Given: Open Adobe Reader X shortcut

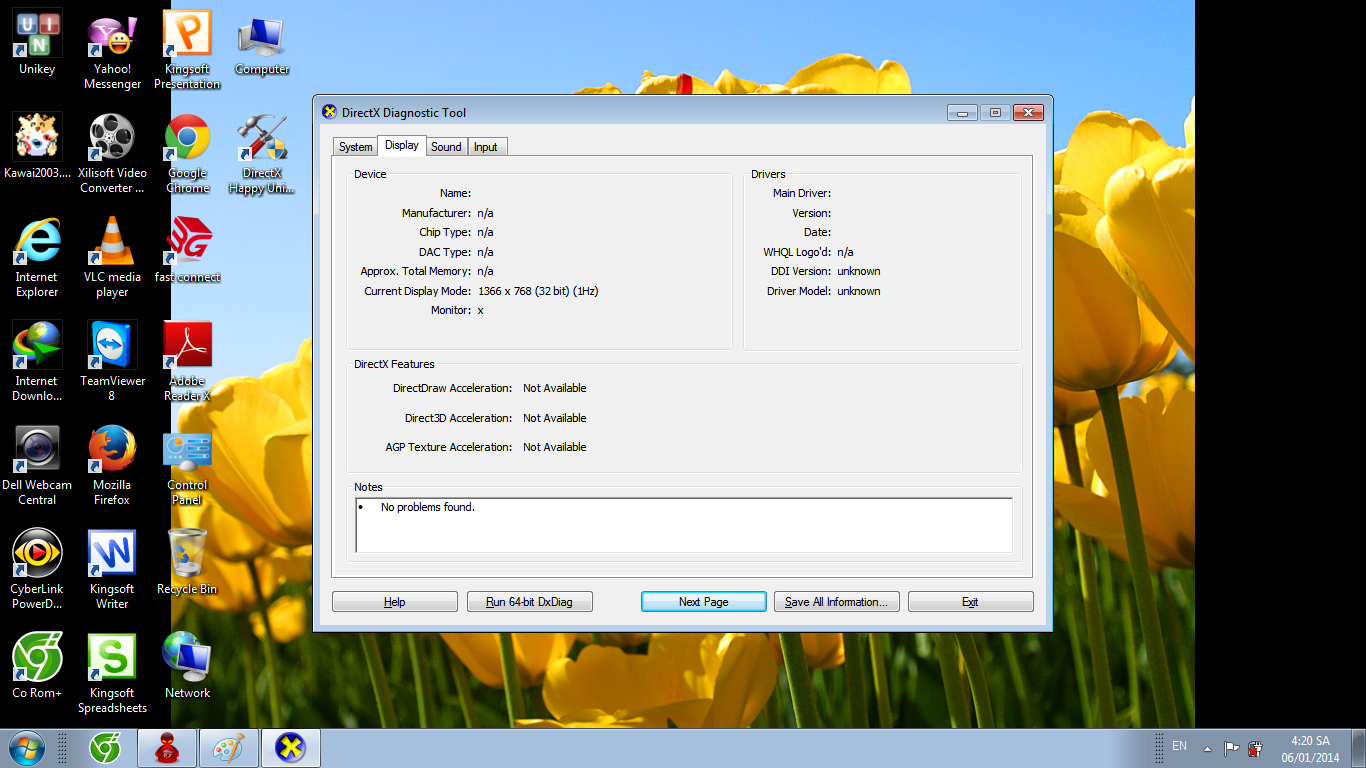Looking at the screenshot, I should pyautogui.click(x=187, y=363).
